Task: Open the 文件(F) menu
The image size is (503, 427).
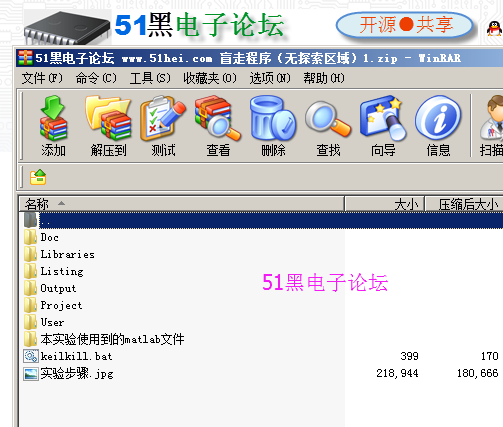Action: [x=42, y=78]
